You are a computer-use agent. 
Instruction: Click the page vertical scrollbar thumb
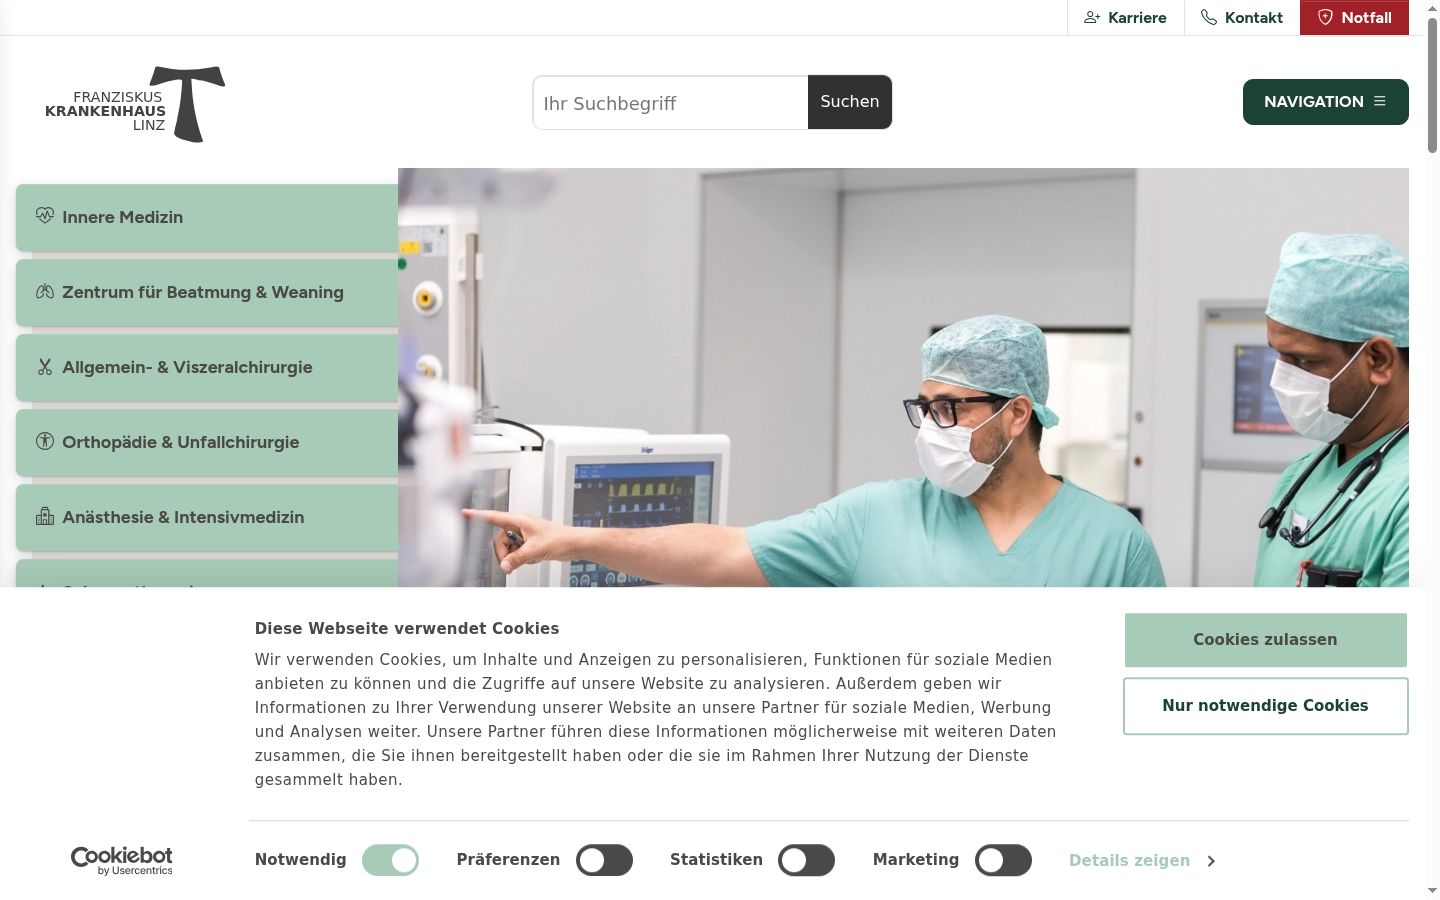click(1432, 84)
